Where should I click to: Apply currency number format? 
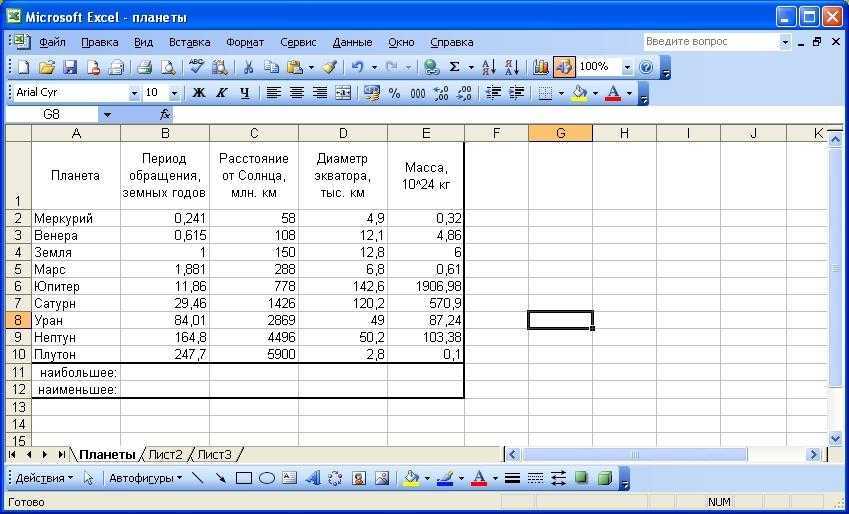(371, 93)
